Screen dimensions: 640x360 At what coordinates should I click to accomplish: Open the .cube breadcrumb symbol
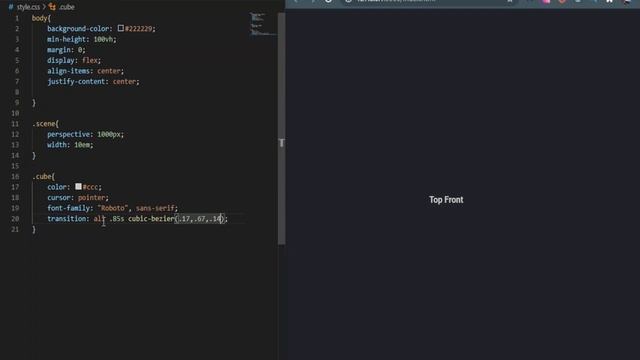67,7
